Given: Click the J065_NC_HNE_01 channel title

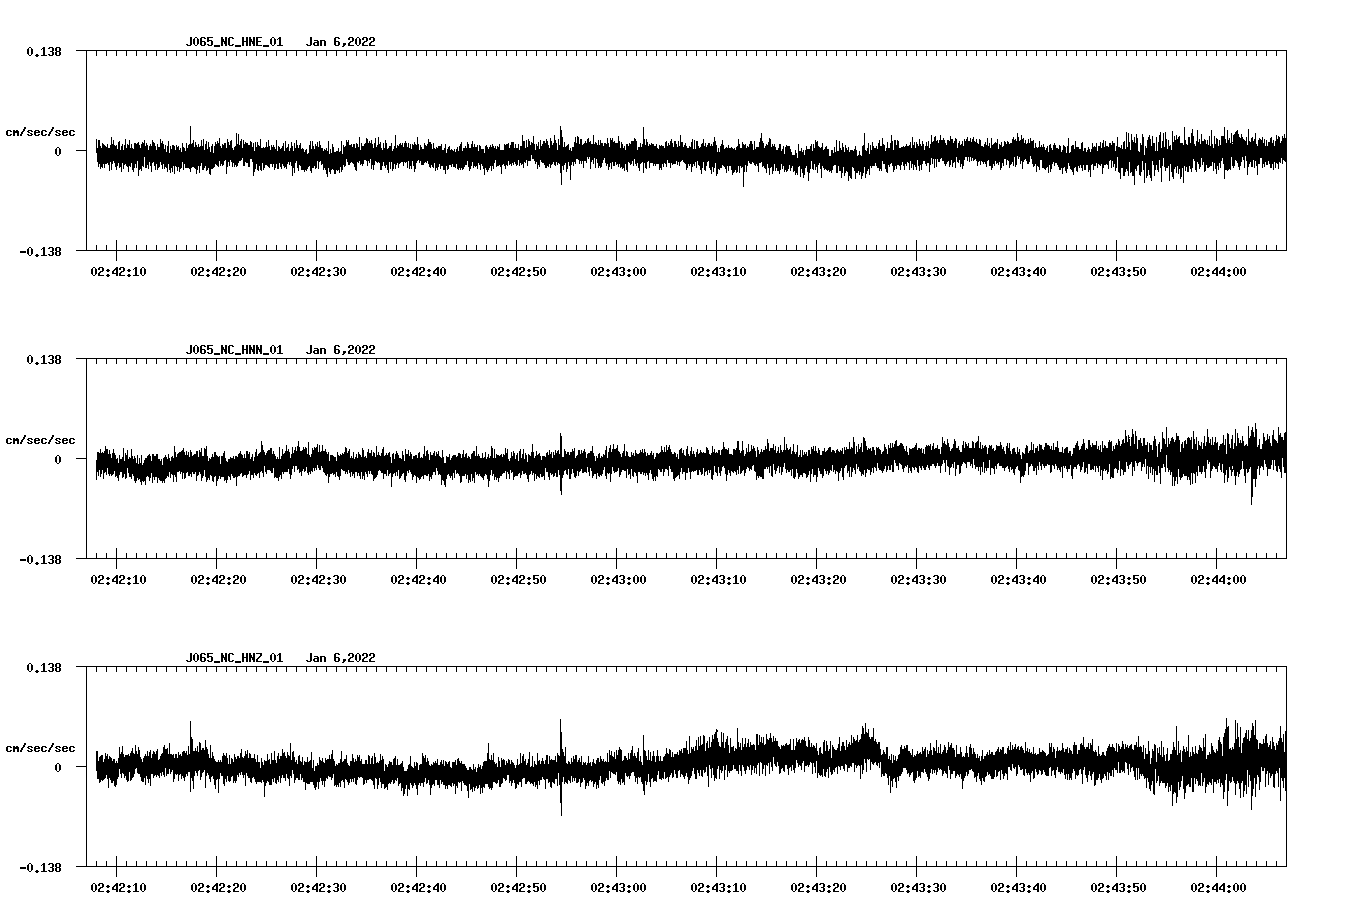Looking at the screenshot, I should (x=234, y=42).
